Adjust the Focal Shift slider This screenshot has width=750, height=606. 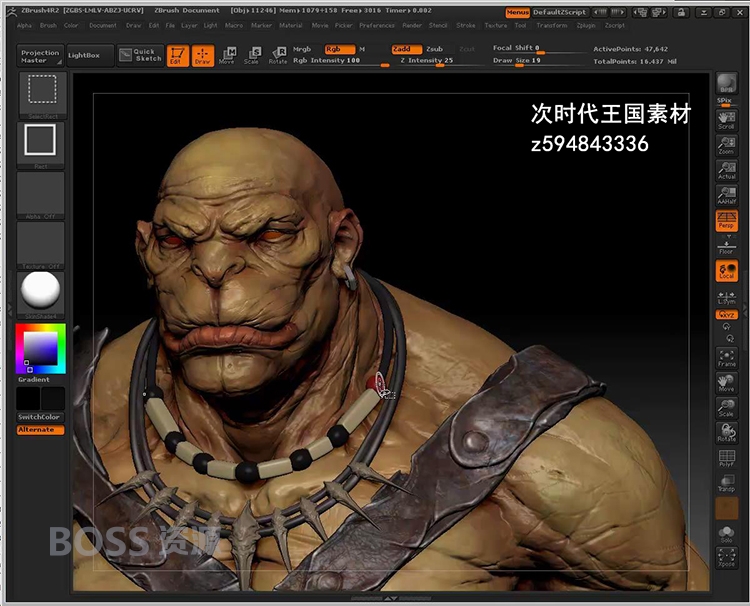tap(539, 48)
